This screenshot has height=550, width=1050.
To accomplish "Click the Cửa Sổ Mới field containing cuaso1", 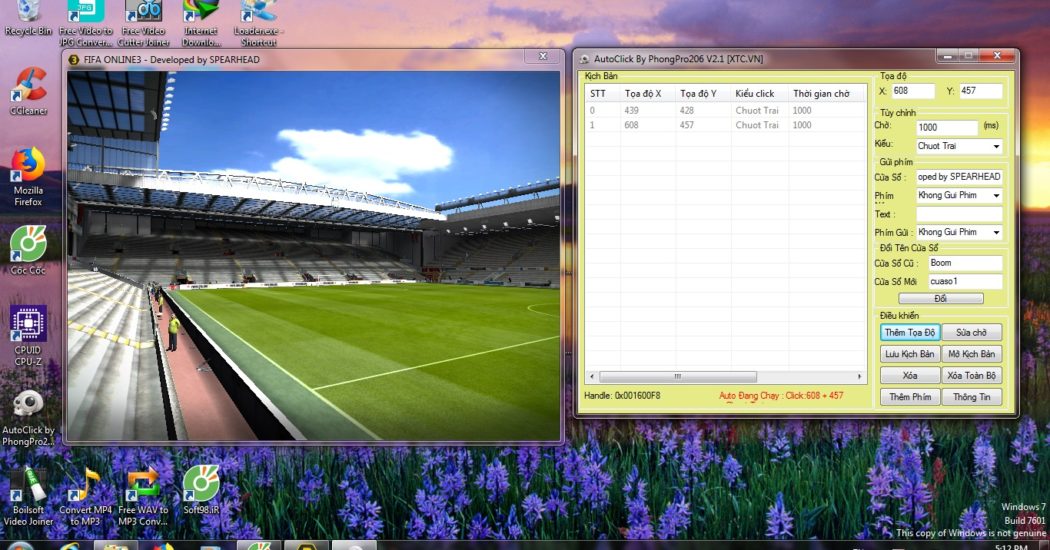I will [965, 281].
